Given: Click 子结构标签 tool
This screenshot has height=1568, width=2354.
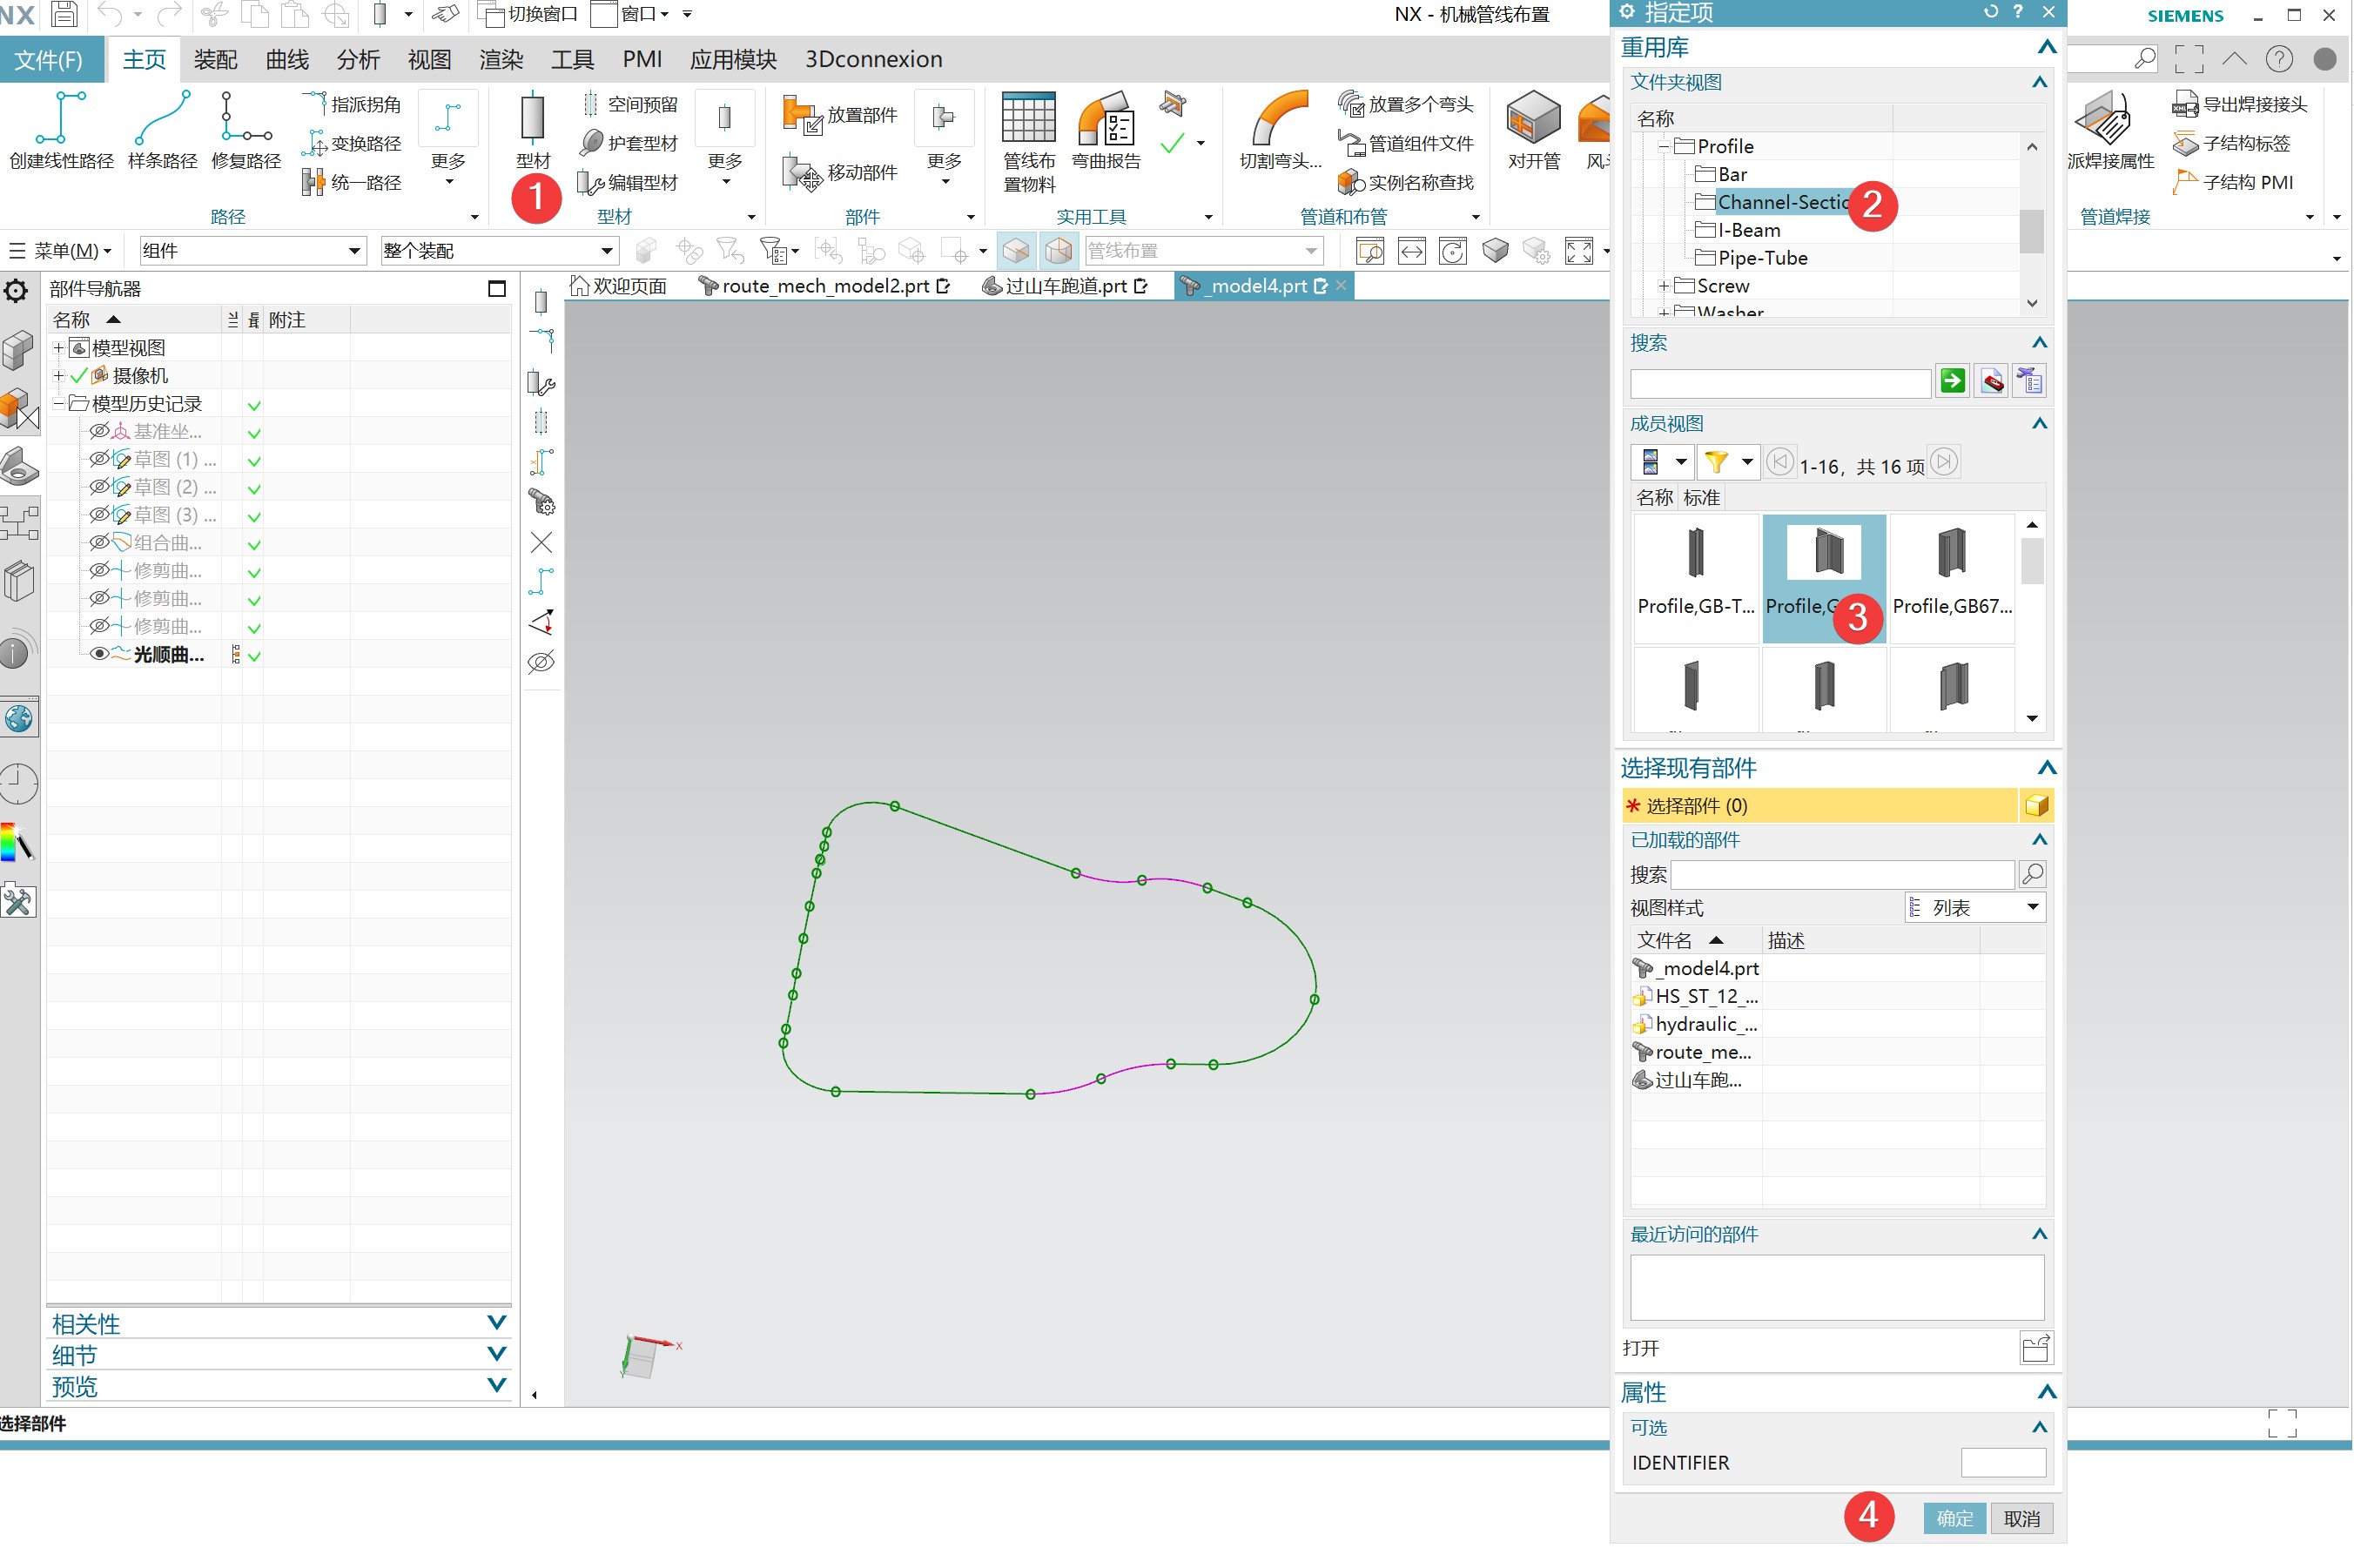Looking at the screenshot, I should coord(2232,143).
